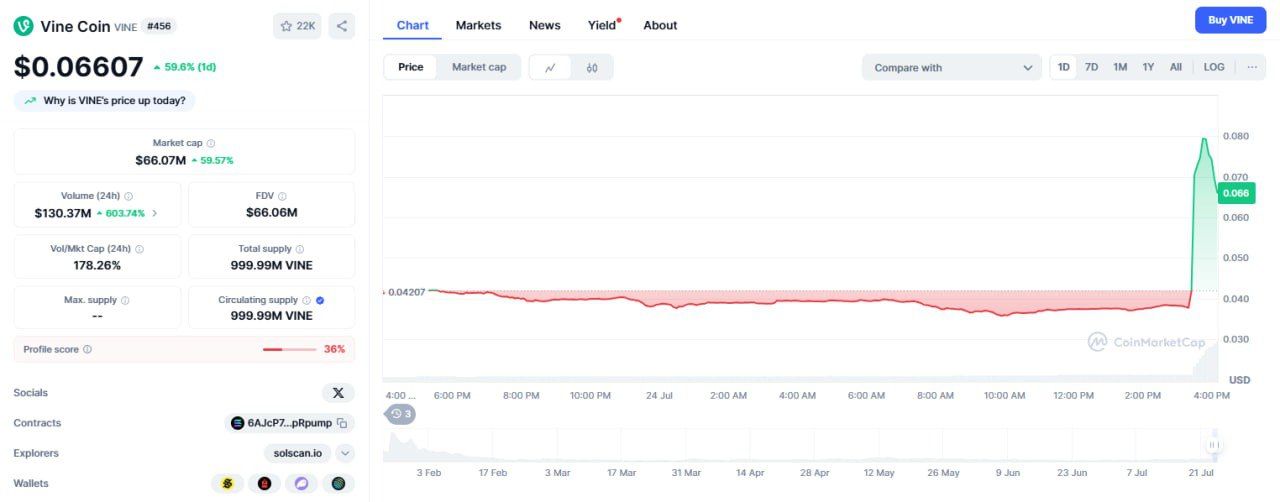The image size is (1280, 502).
Task: Click the Vine Coin logo icon
Action: [23, 26]
